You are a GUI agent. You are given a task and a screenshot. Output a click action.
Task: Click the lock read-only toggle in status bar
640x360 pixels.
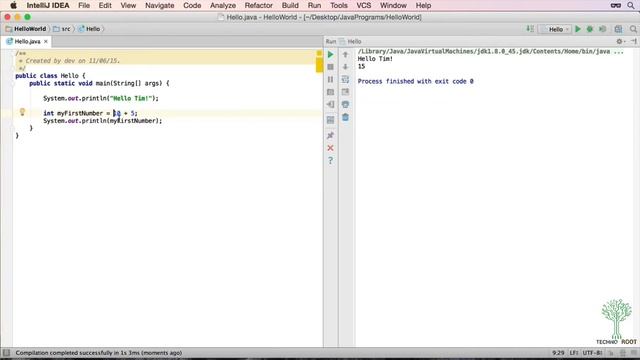click(611, 353)
